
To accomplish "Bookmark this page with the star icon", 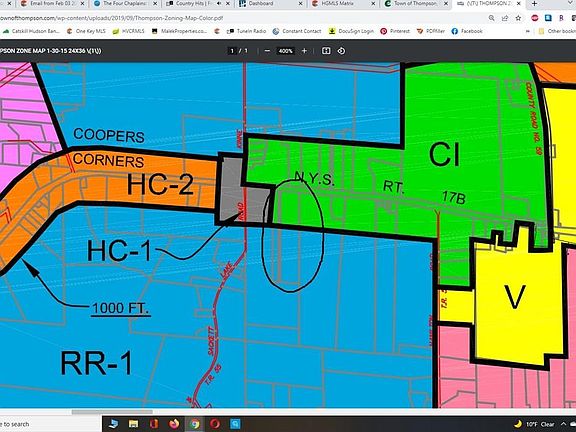I will pyautogui.click(x=518, y=18).
